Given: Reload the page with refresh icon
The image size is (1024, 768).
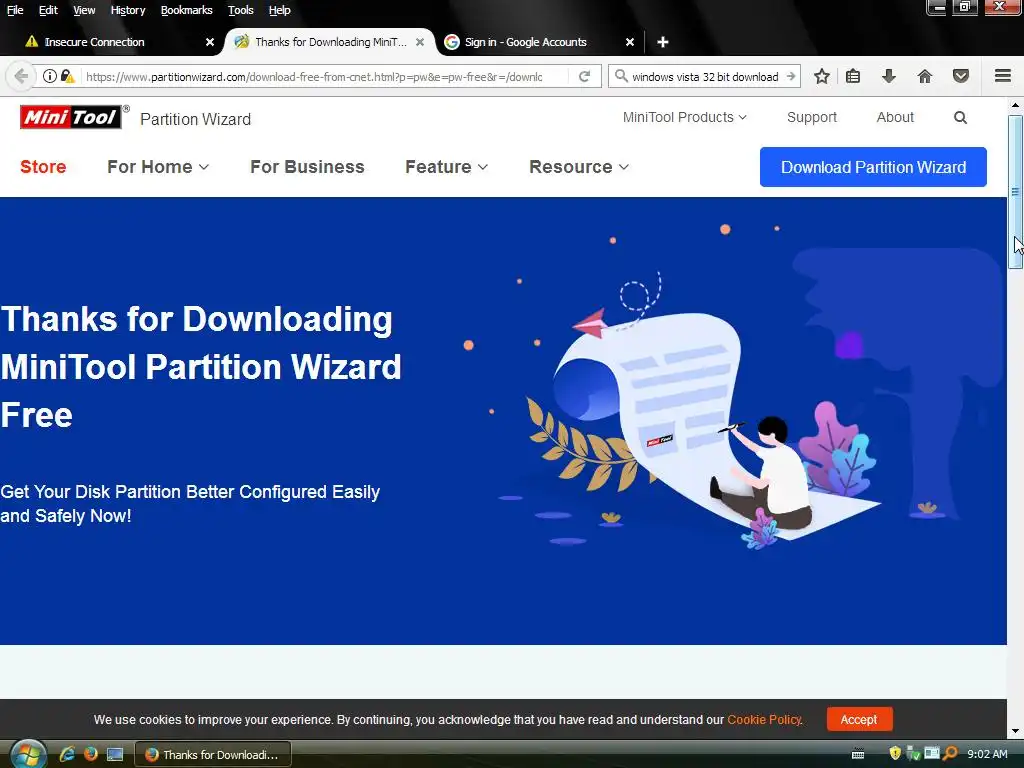Looking at the screenshot, I should click(x=584, y=76).
